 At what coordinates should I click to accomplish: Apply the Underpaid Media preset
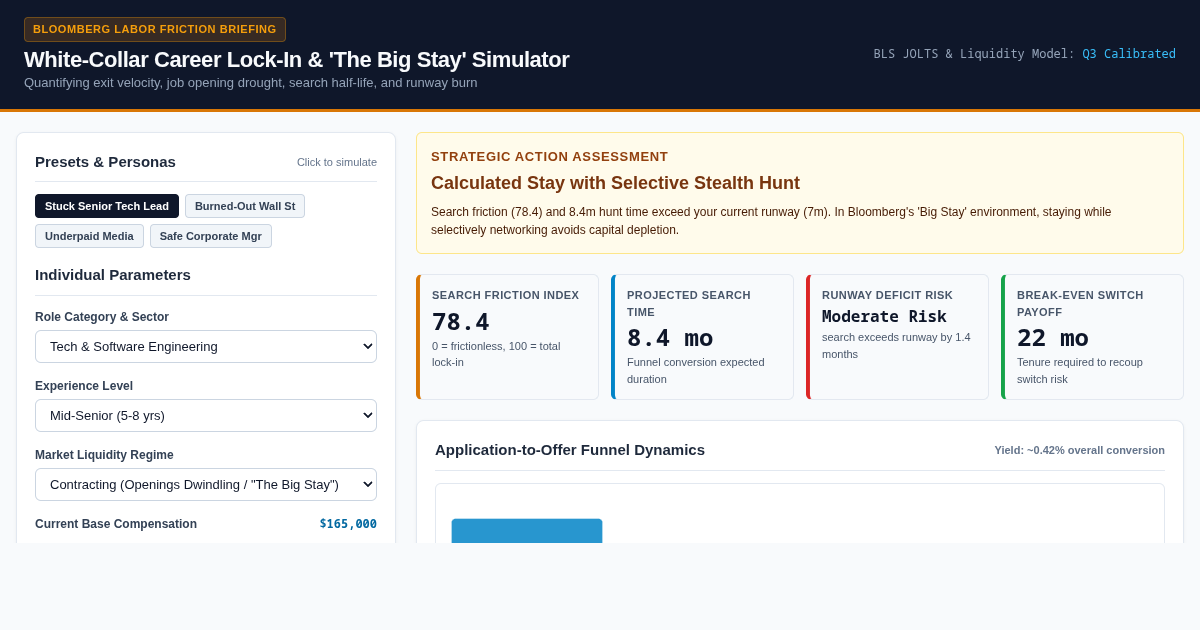(89, 236)
